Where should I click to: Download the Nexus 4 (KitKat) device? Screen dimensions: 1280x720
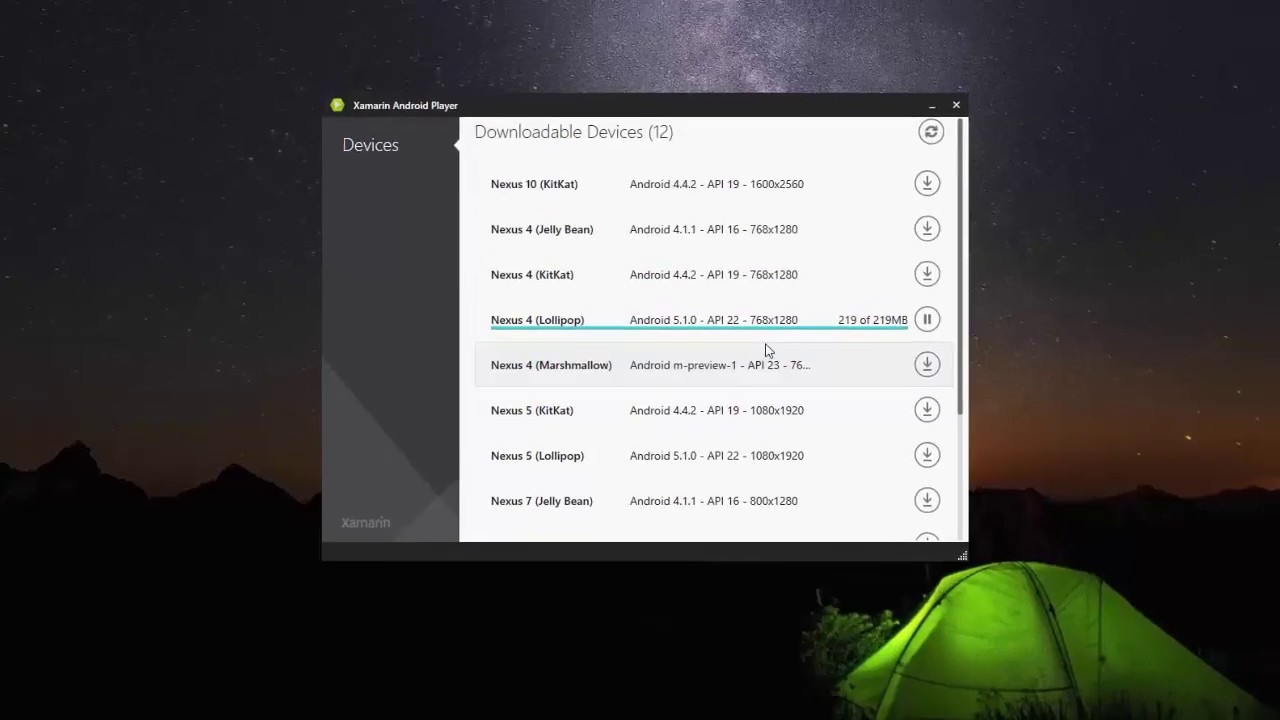(x=927, y=274)
